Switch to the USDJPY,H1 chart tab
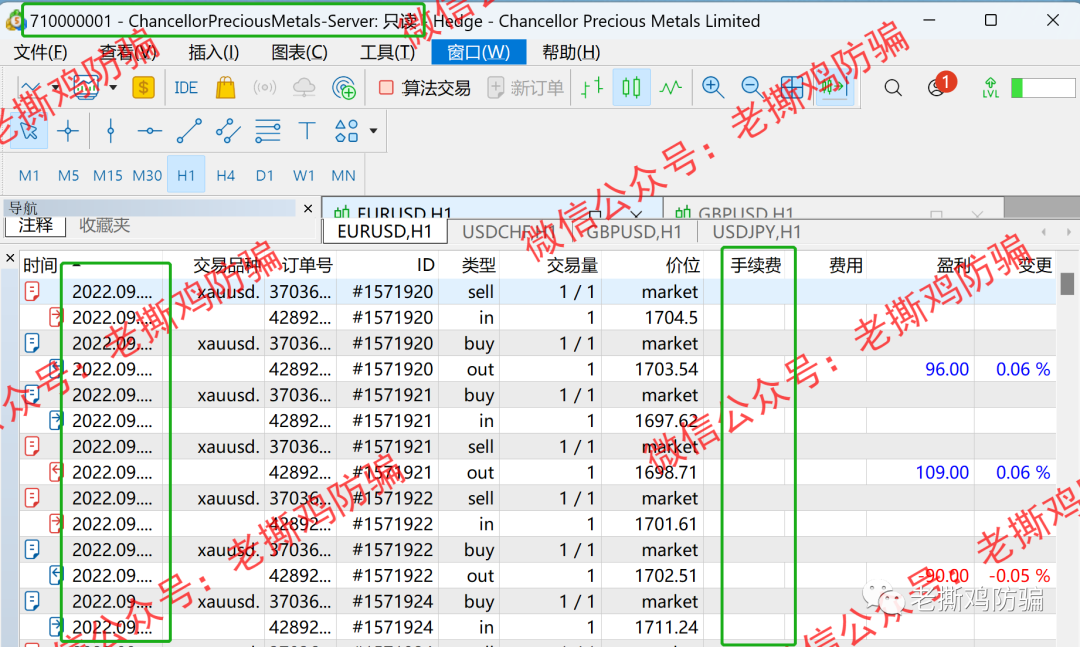The width and height of the screenshot is (1080, 647). (x=756, y=232)
